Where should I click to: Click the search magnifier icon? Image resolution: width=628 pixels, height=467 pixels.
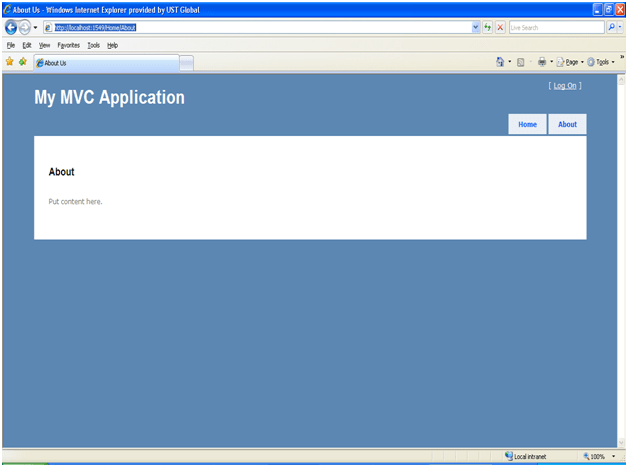click(611, 27)
